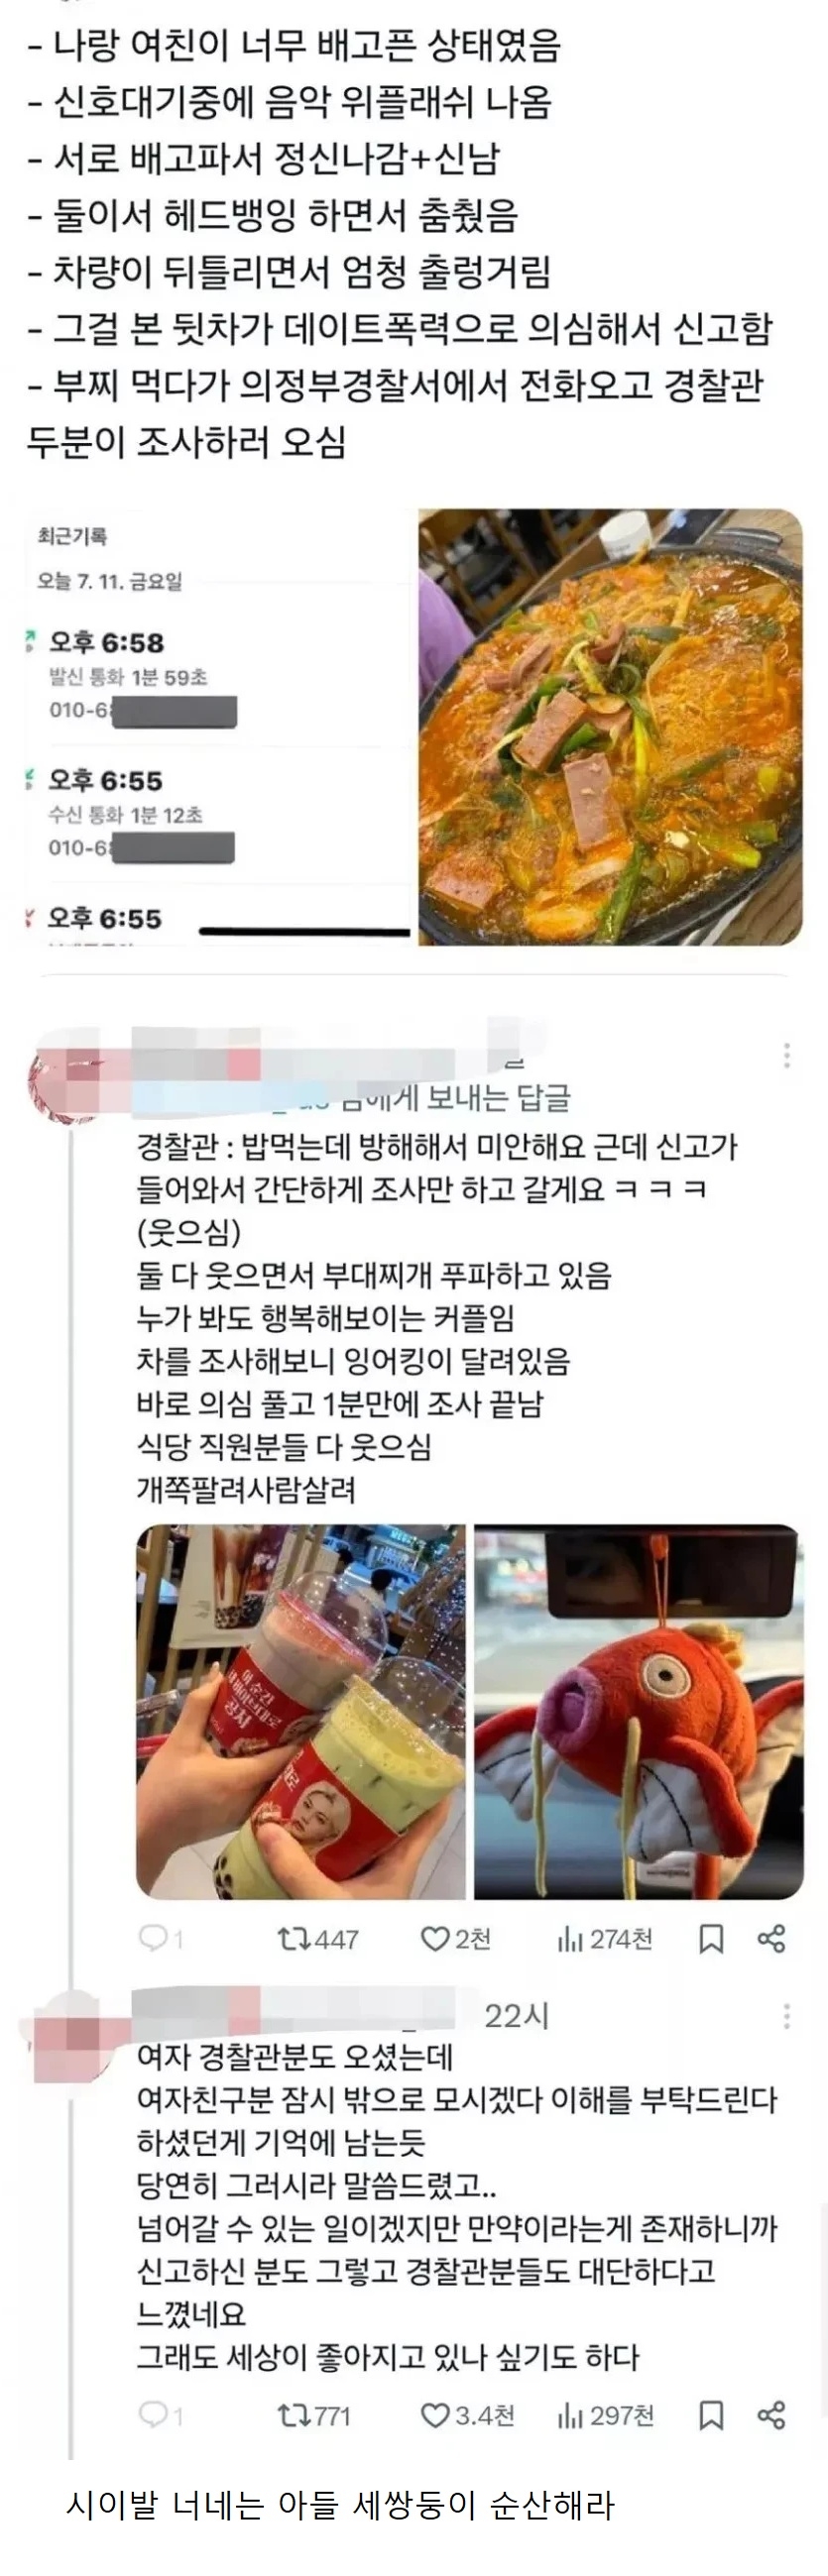Share the first reply tweet
Viewport: 828px width, 2576px height.
pyautogui.click(x=771, y=1940)
